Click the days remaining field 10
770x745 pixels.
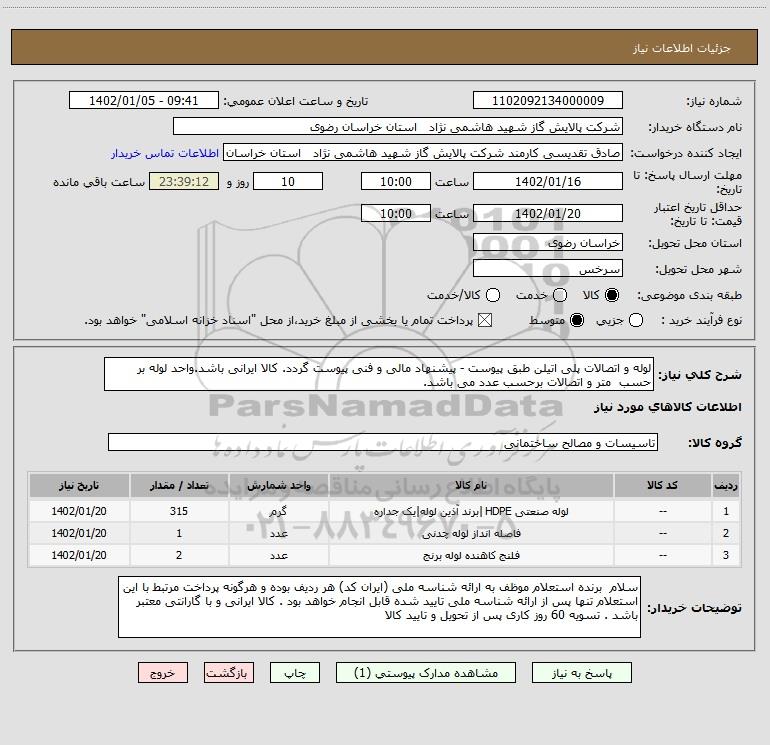(288, 181)
